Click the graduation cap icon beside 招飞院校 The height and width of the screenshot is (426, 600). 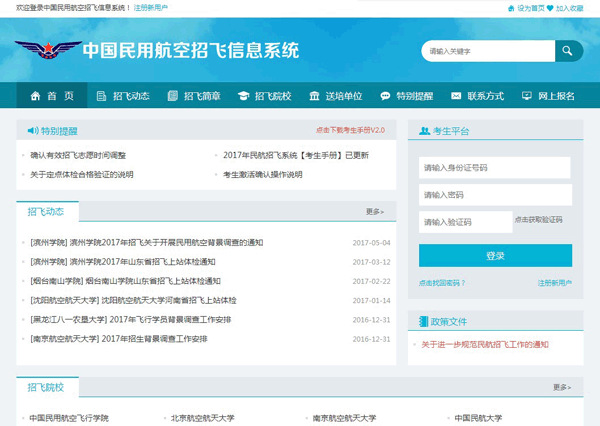(242, 96)
